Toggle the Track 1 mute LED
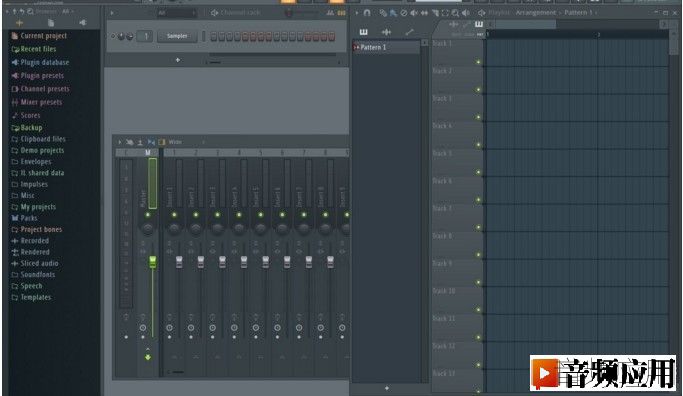683x396 pixels. (478, 62)
